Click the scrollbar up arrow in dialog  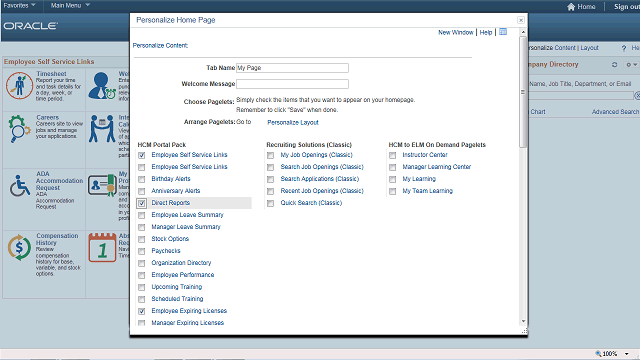[x=523, y=32]
